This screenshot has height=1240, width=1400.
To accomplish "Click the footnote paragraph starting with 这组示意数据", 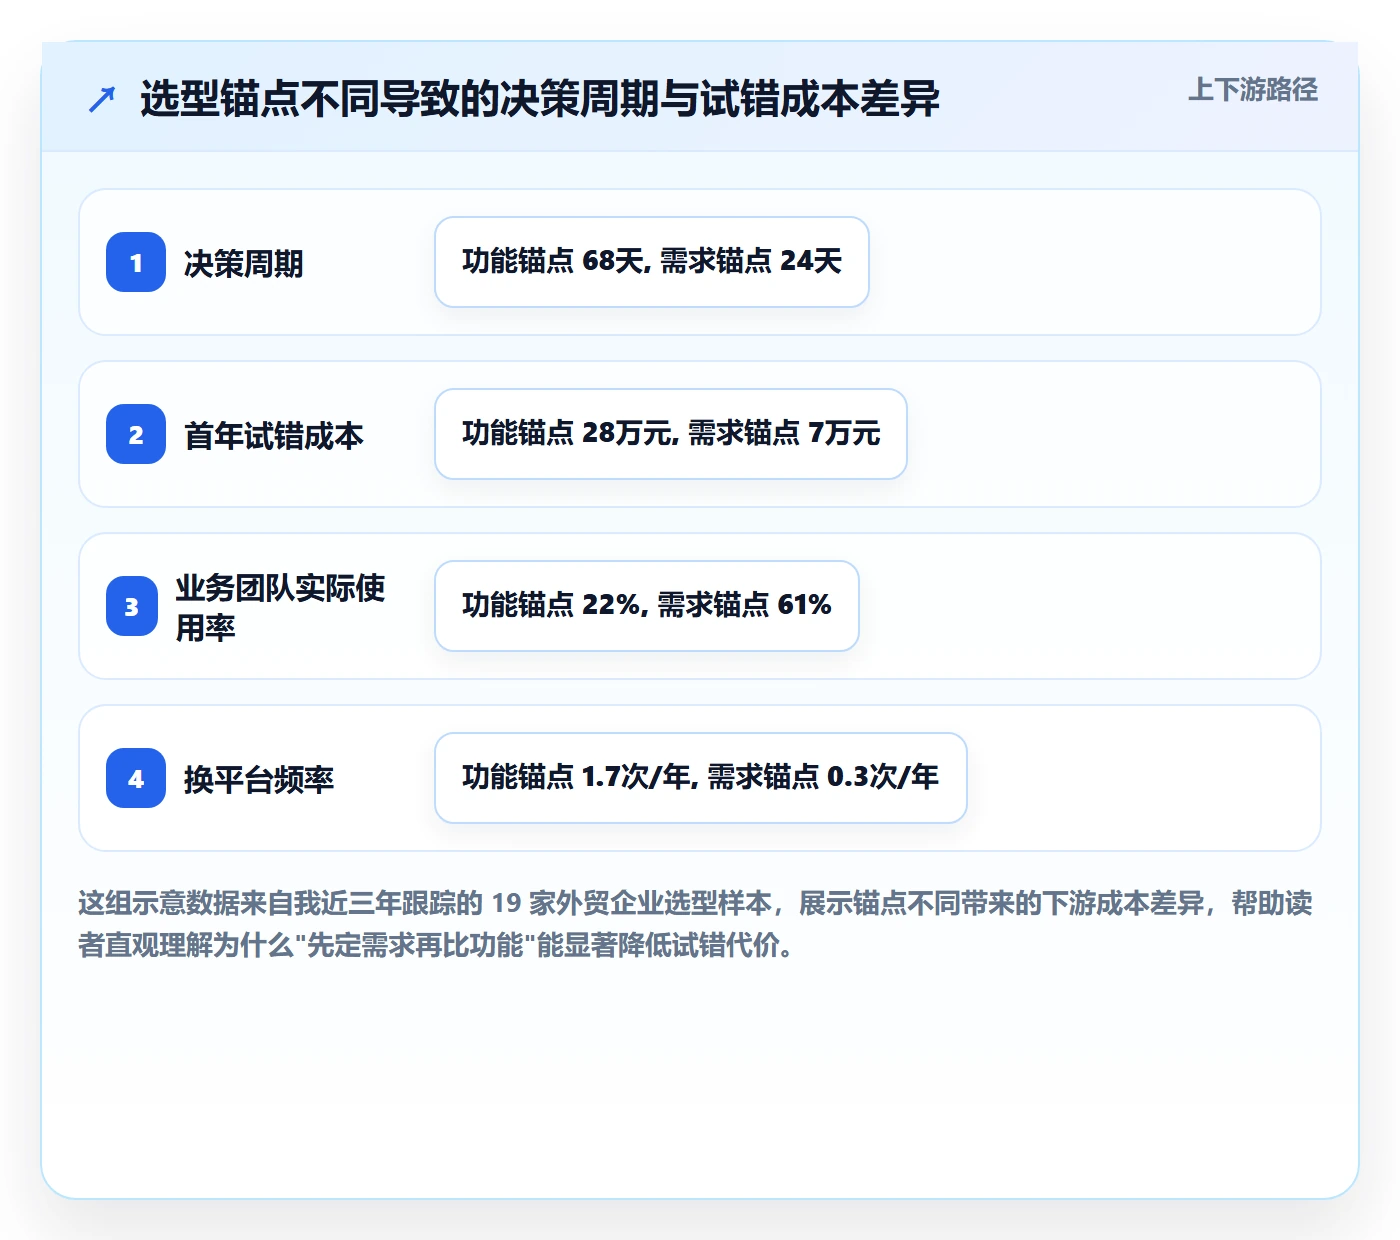I will [x=696, y=924].
